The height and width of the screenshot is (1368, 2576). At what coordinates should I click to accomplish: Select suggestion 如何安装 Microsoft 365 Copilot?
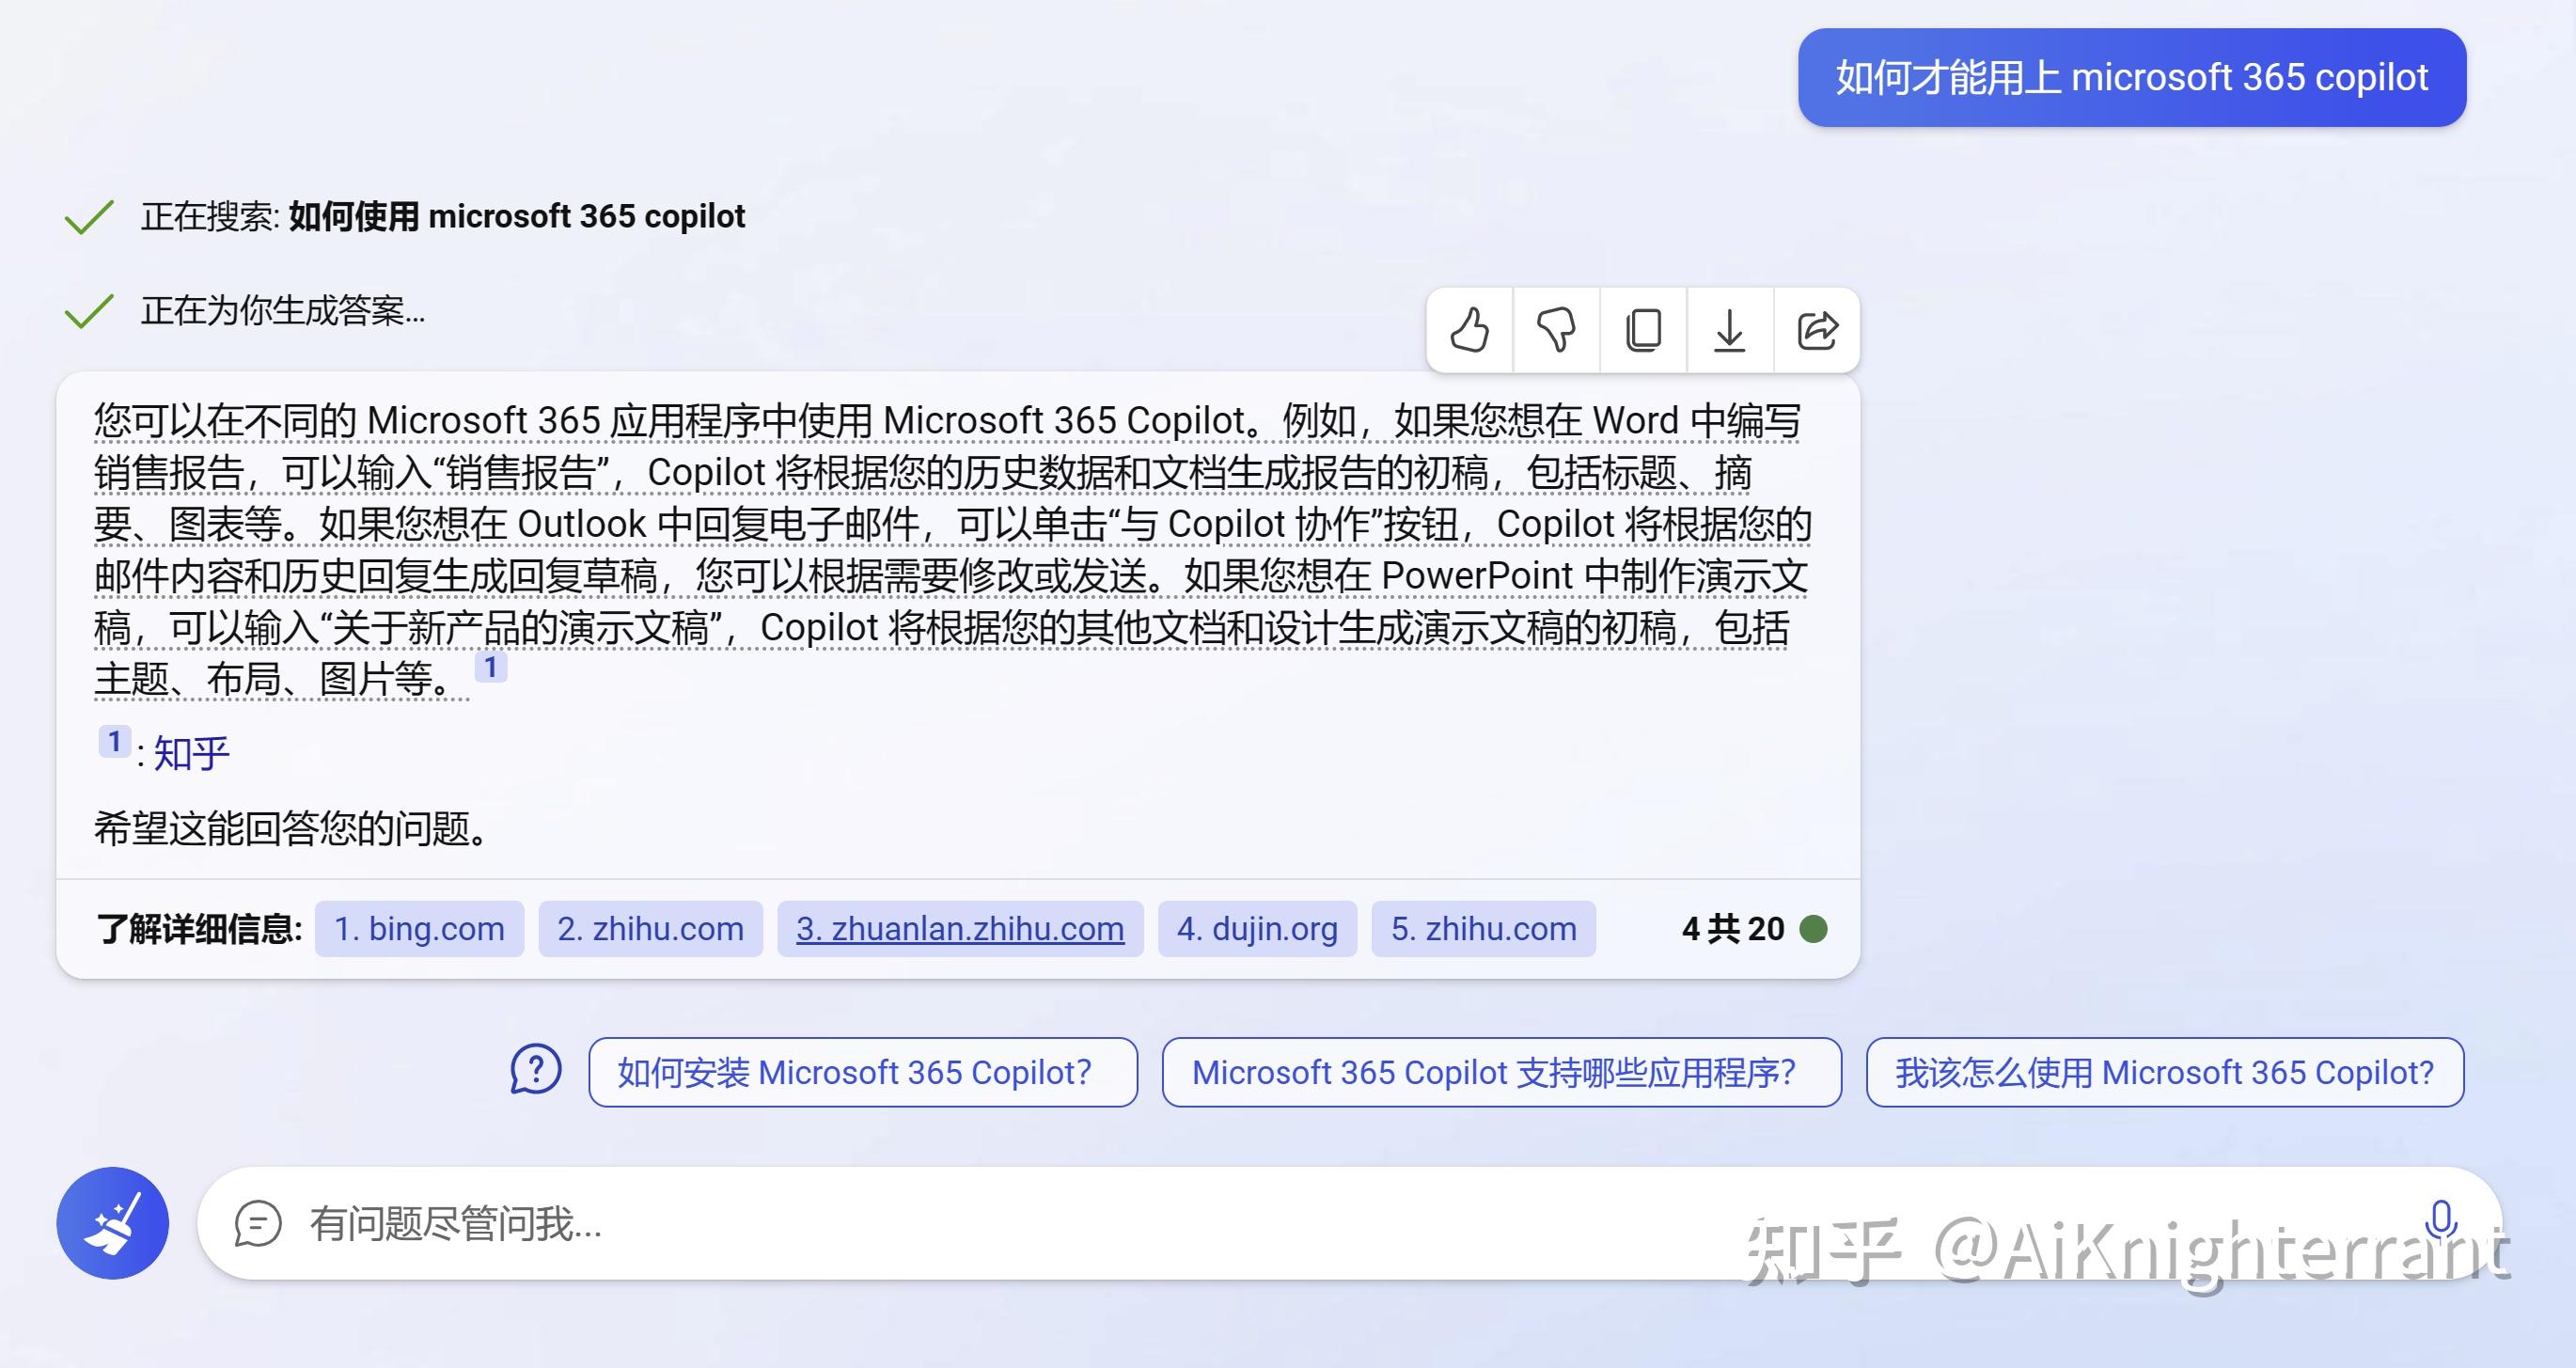click(x=863, y=1072)
